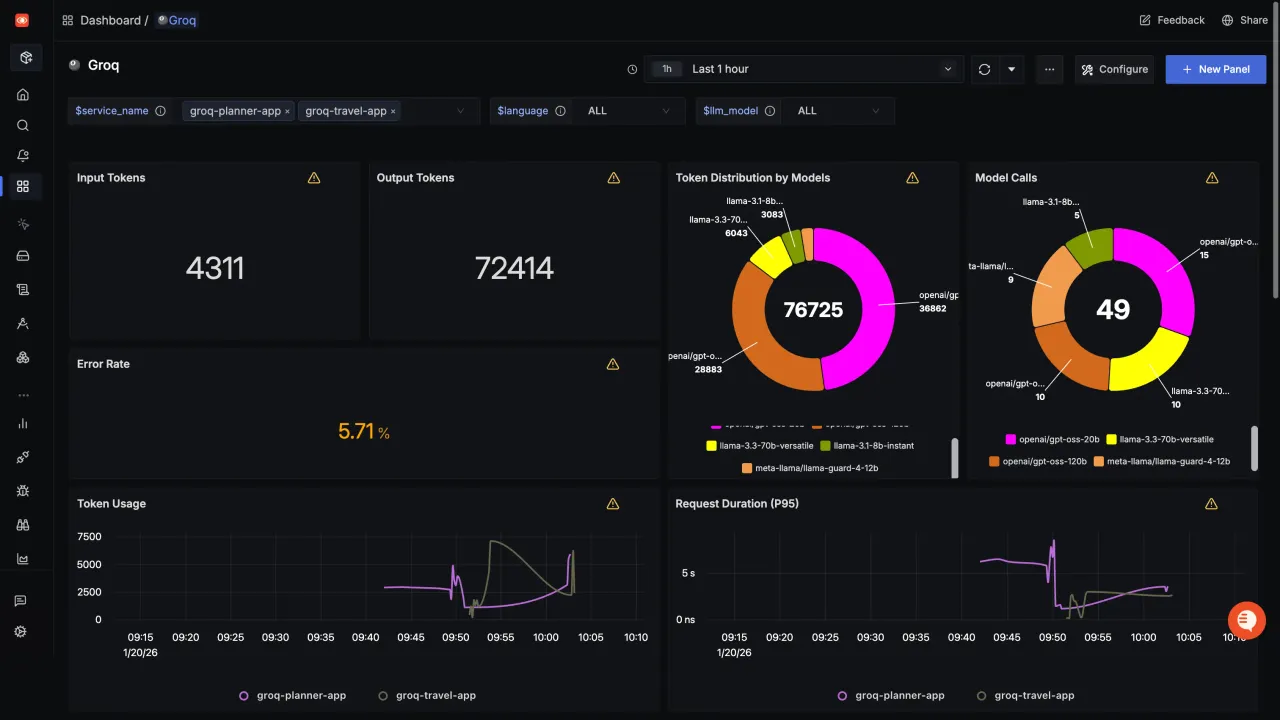Open the $language ALL dropdown
Viewport: 1280px width, 720px height.
tap(627, 111)
